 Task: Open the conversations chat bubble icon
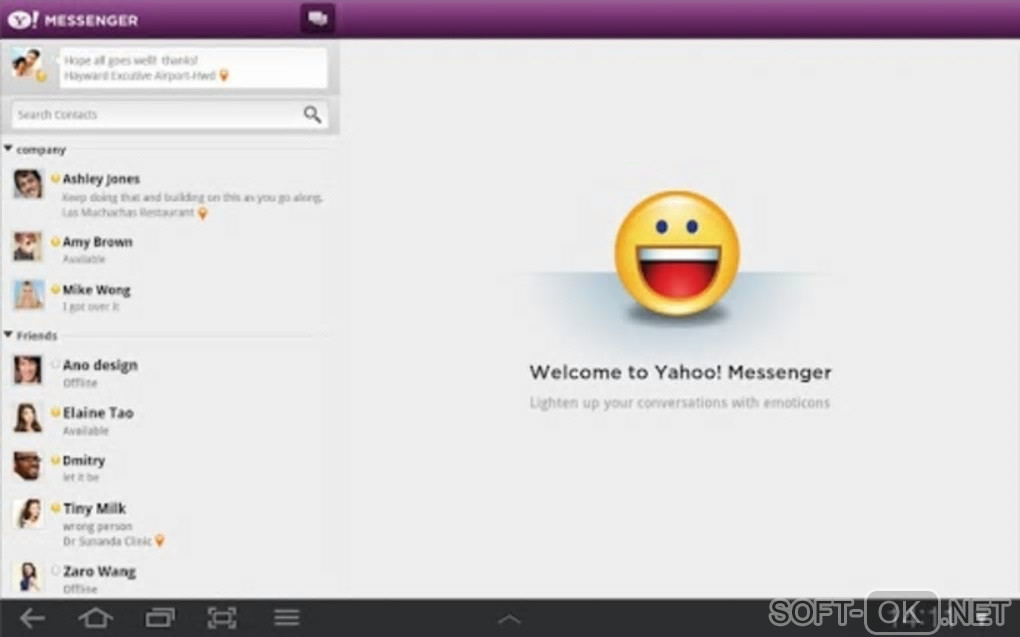317,18
